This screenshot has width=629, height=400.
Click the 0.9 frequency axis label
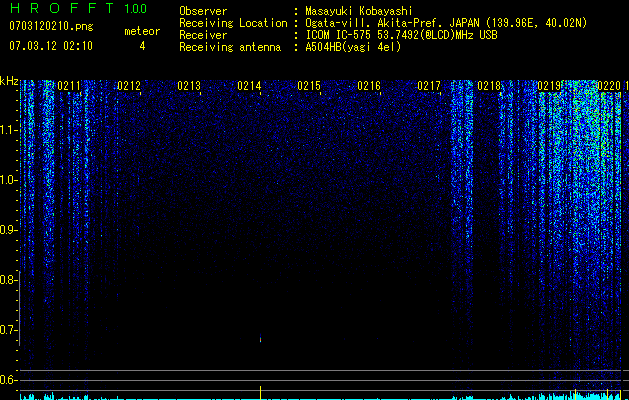pos(8,230)
